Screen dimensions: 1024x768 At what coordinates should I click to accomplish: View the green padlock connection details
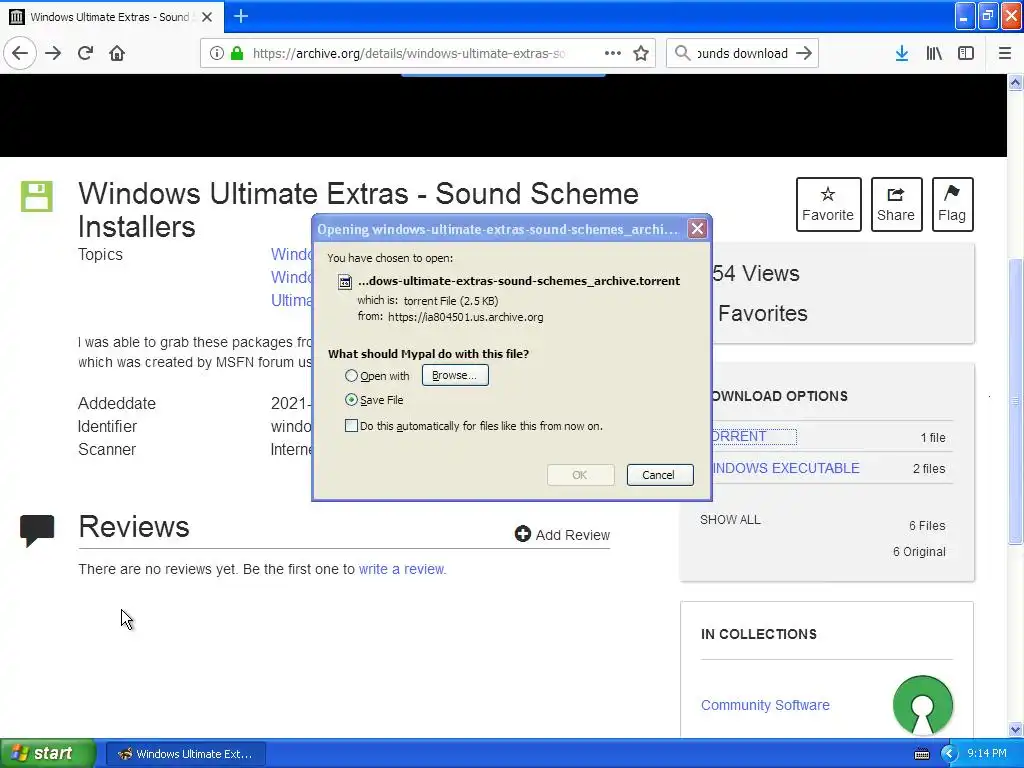point(237,53)
